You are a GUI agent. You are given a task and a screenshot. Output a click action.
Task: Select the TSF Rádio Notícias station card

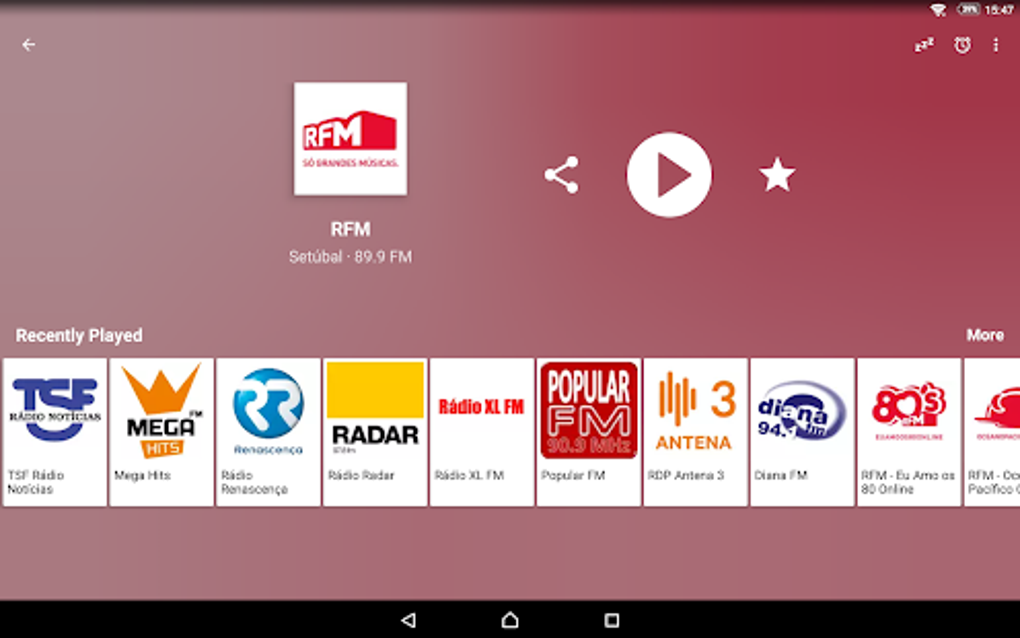55,432
